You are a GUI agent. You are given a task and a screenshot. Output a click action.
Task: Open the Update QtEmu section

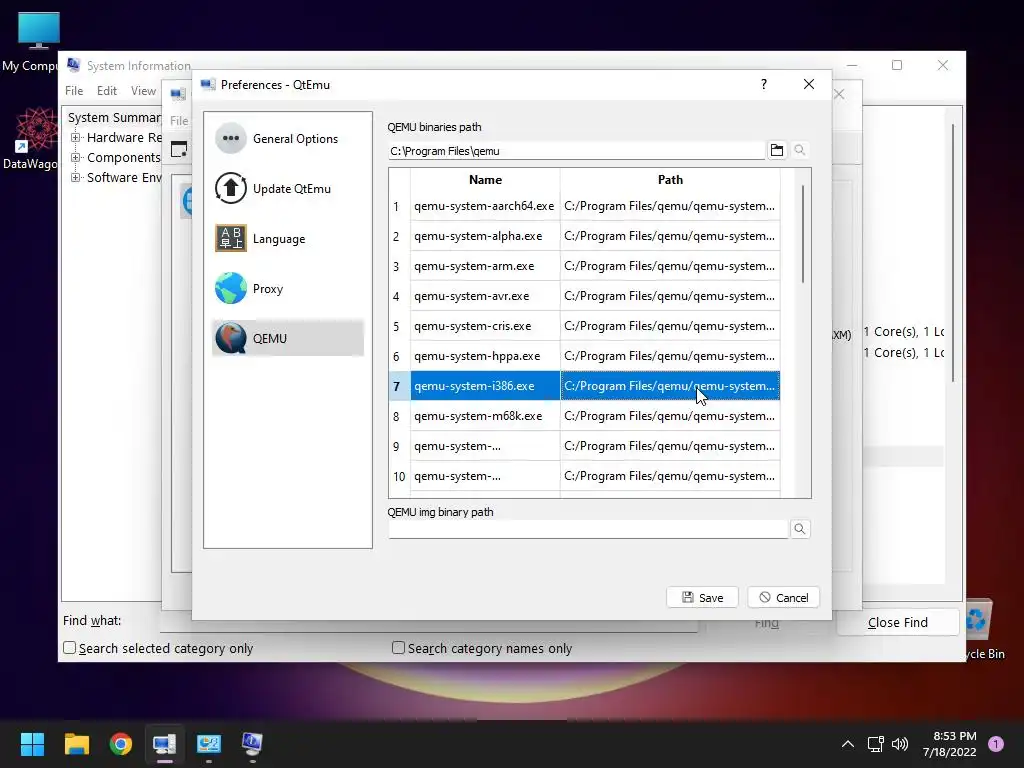(x=287, y=189)
